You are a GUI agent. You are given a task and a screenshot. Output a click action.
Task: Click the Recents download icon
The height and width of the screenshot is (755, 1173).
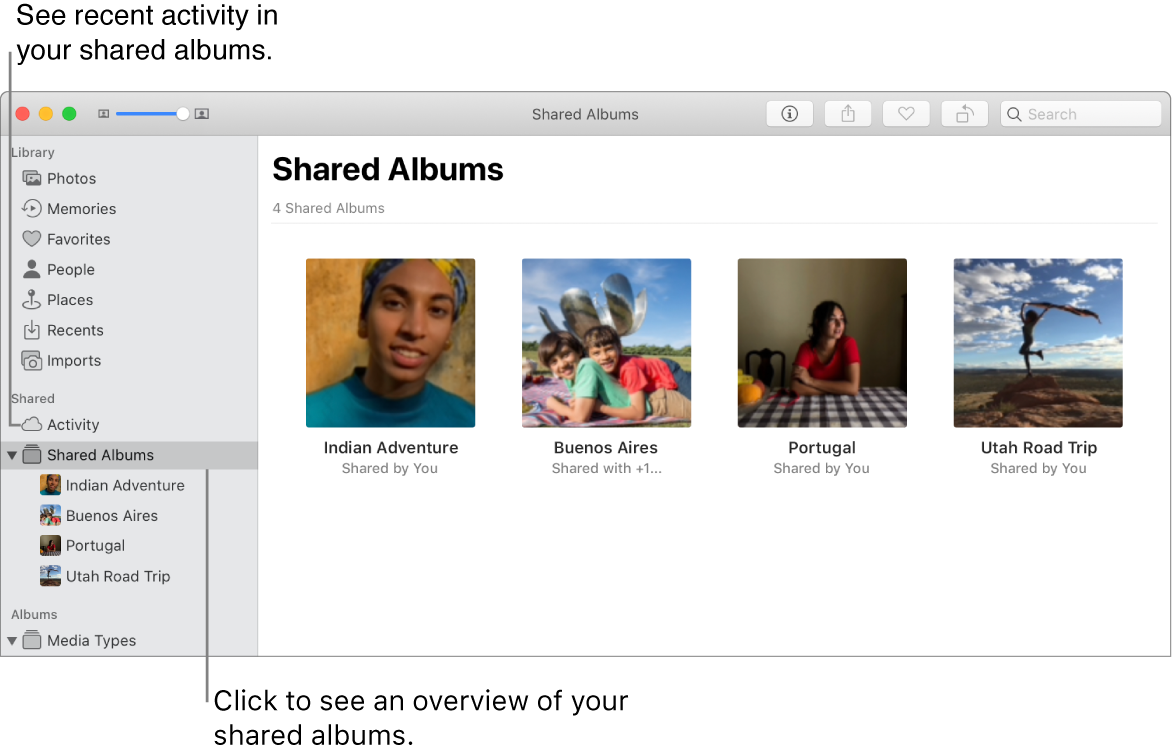[31, 330]
